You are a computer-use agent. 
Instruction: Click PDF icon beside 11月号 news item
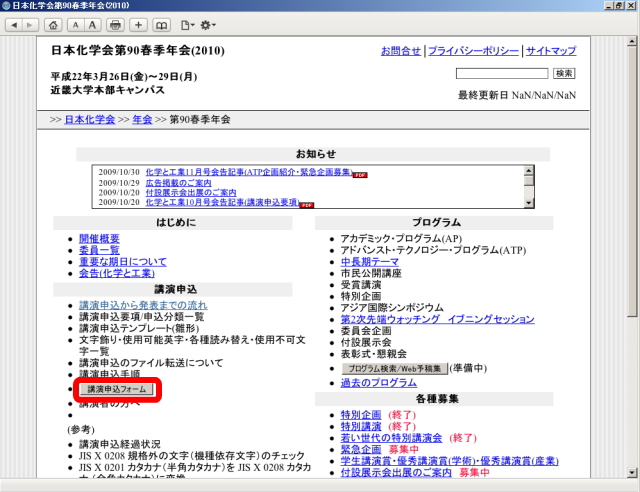pyautogui.click(x=360, y=175)
